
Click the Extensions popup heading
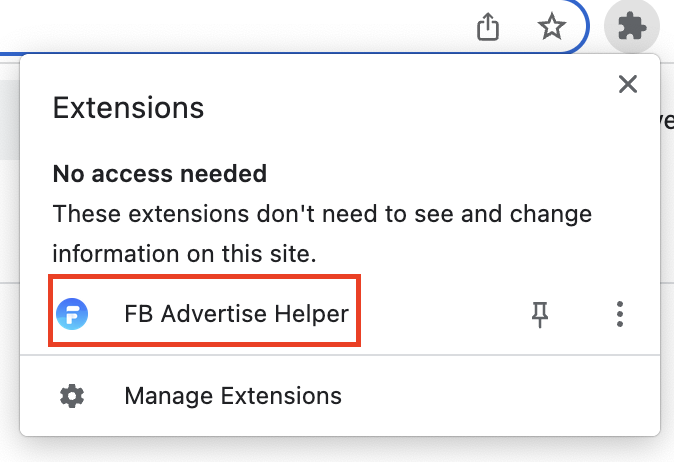(128, 107)
